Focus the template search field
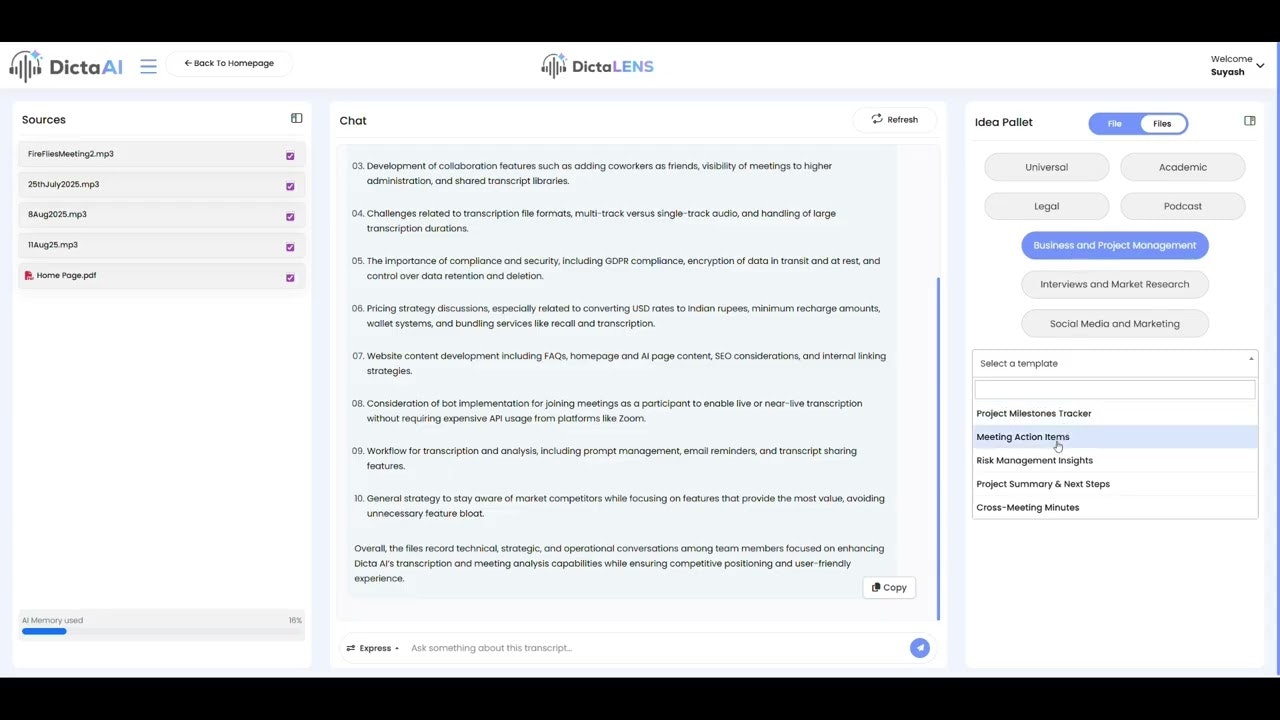The height and width of the screenshot is (720, 1280). tap(1115, 390)
